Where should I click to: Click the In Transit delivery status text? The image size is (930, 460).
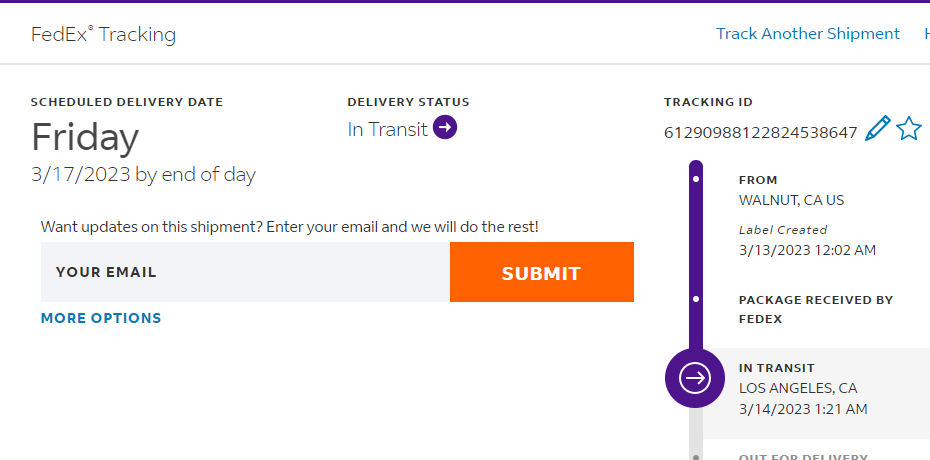click(387, 129)
